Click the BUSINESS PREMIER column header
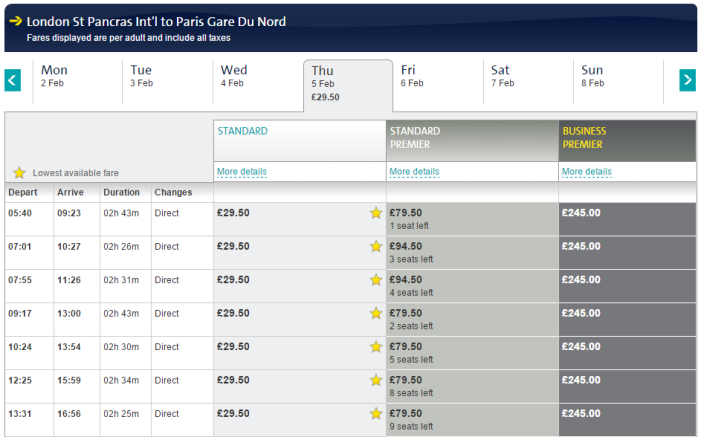Screen dimensions: 702x437 coord(628,141)
